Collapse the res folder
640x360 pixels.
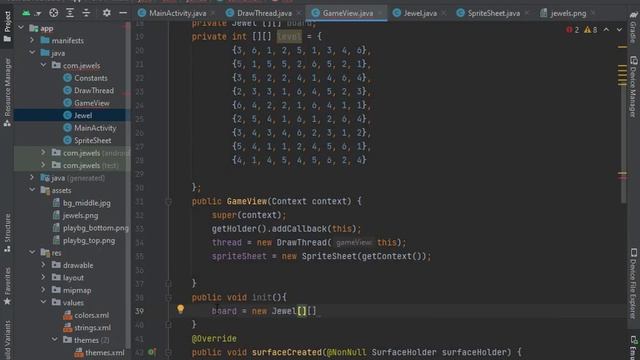pyautogui.click(x=32, y=253)
